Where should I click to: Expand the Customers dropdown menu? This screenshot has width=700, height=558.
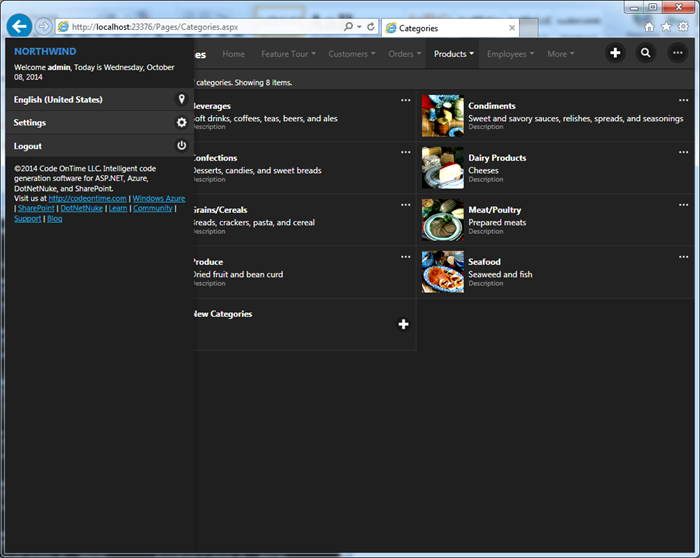(x=352, y=54)
